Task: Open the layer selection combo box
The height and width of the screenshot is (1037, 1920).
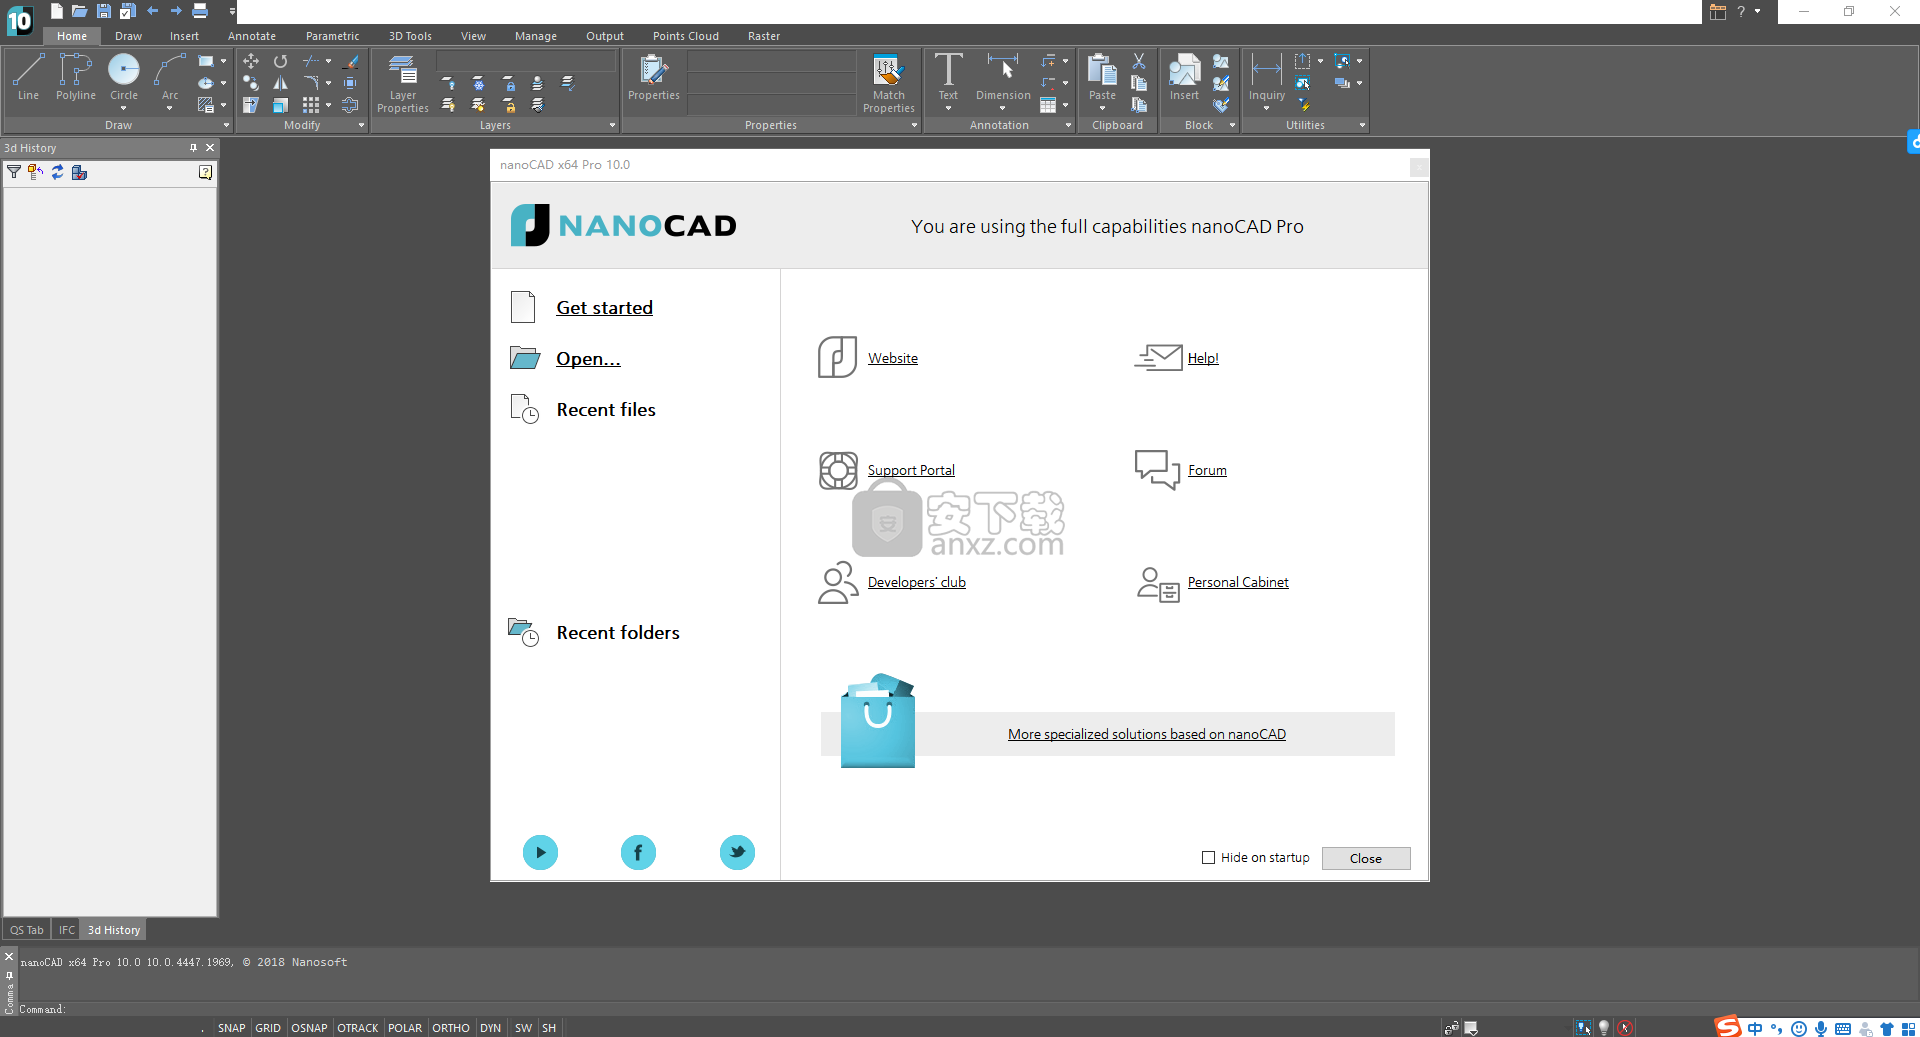Action: (526, 61)
